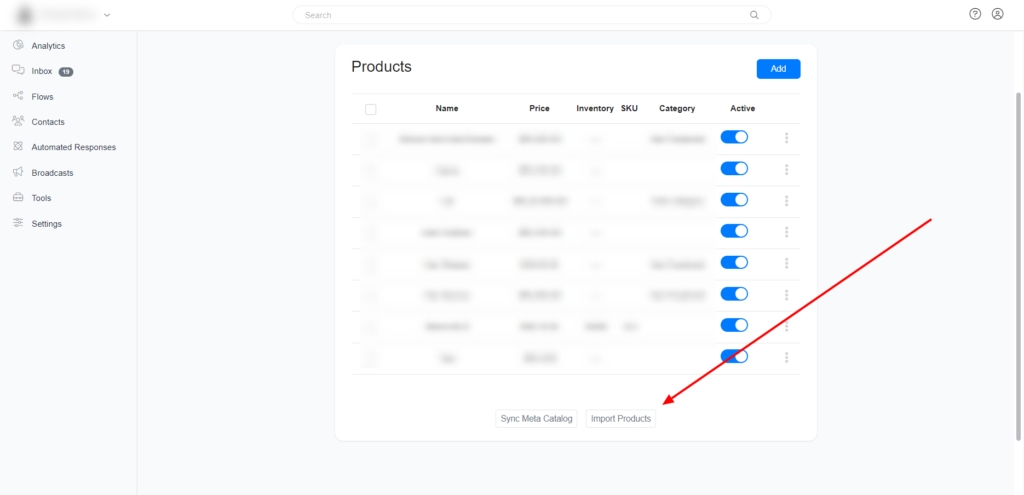Open the Inbox icon in sidebar

(x=18, y=71)
